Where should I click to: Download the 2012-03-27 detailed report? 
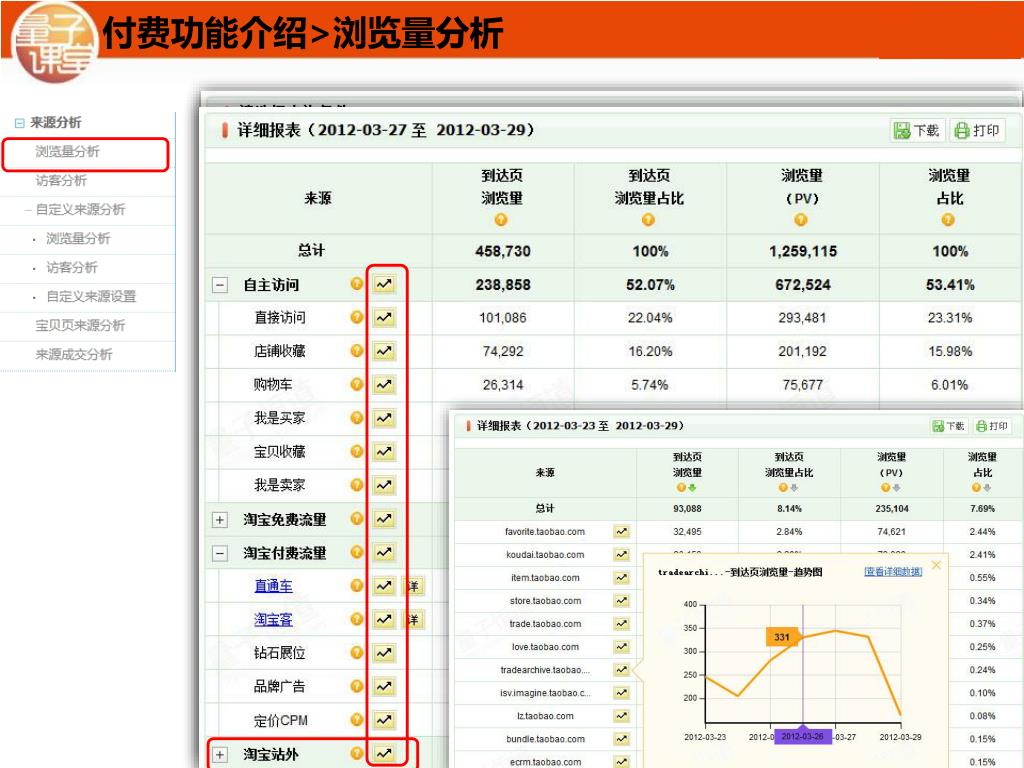pyautogui.click(x=916, y=131)
